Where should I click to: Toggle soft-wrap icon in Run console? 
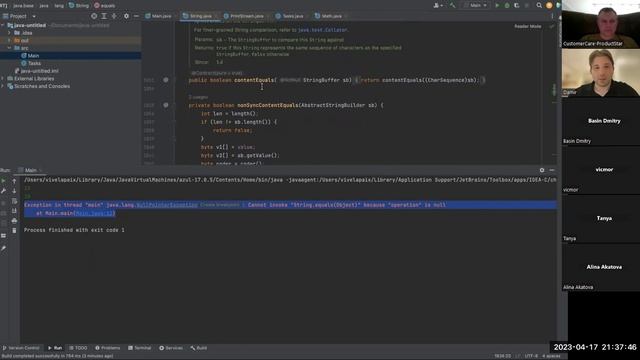pyautogui.click(x=14, y=201)
